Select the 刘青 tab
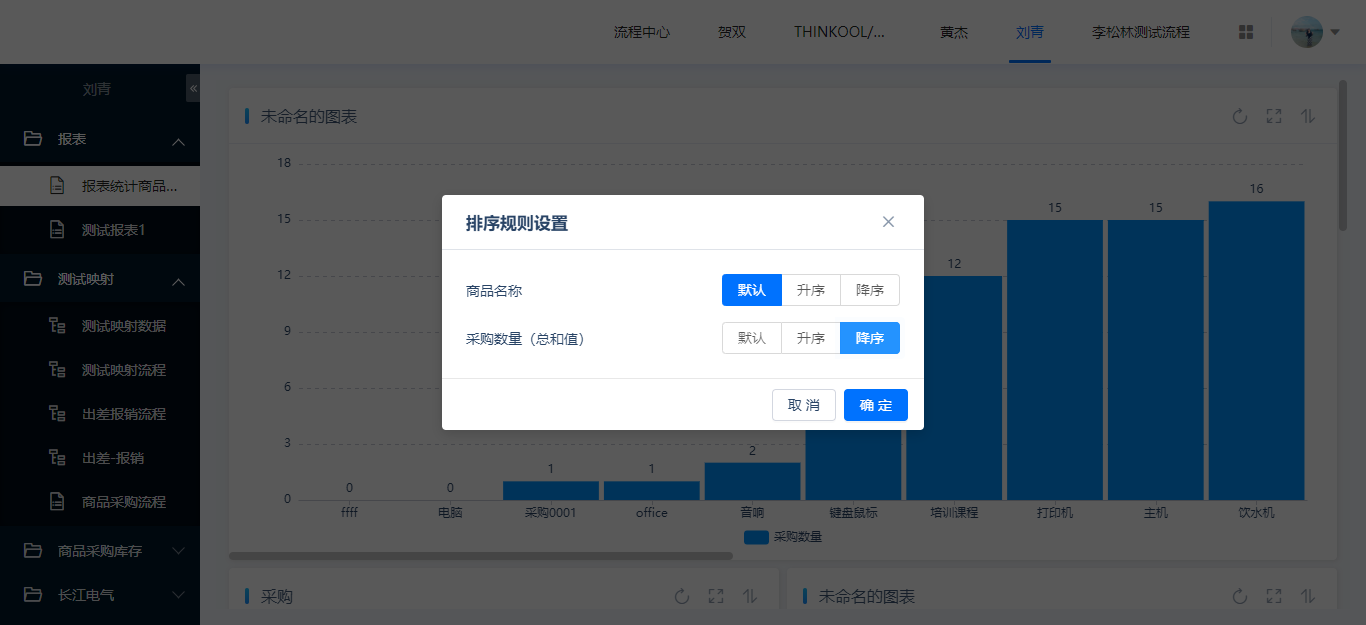This screenshot has height=625, width=1366. (1030, 32)
